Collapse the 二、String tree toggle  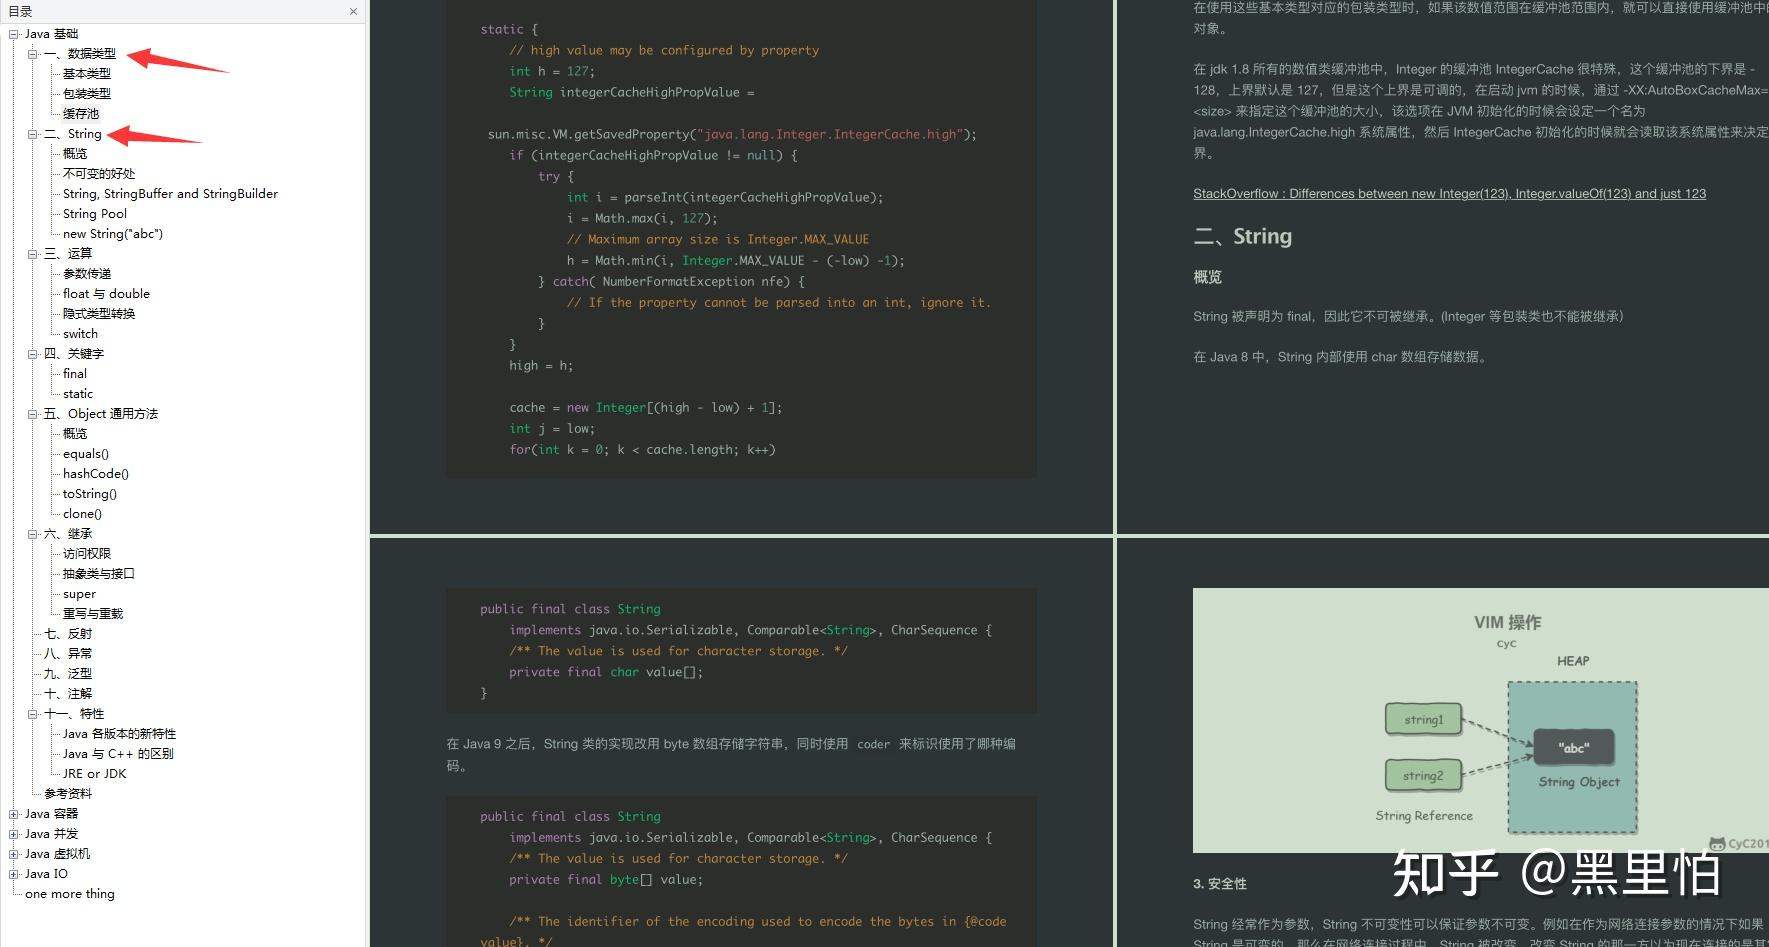coord(33,134)
